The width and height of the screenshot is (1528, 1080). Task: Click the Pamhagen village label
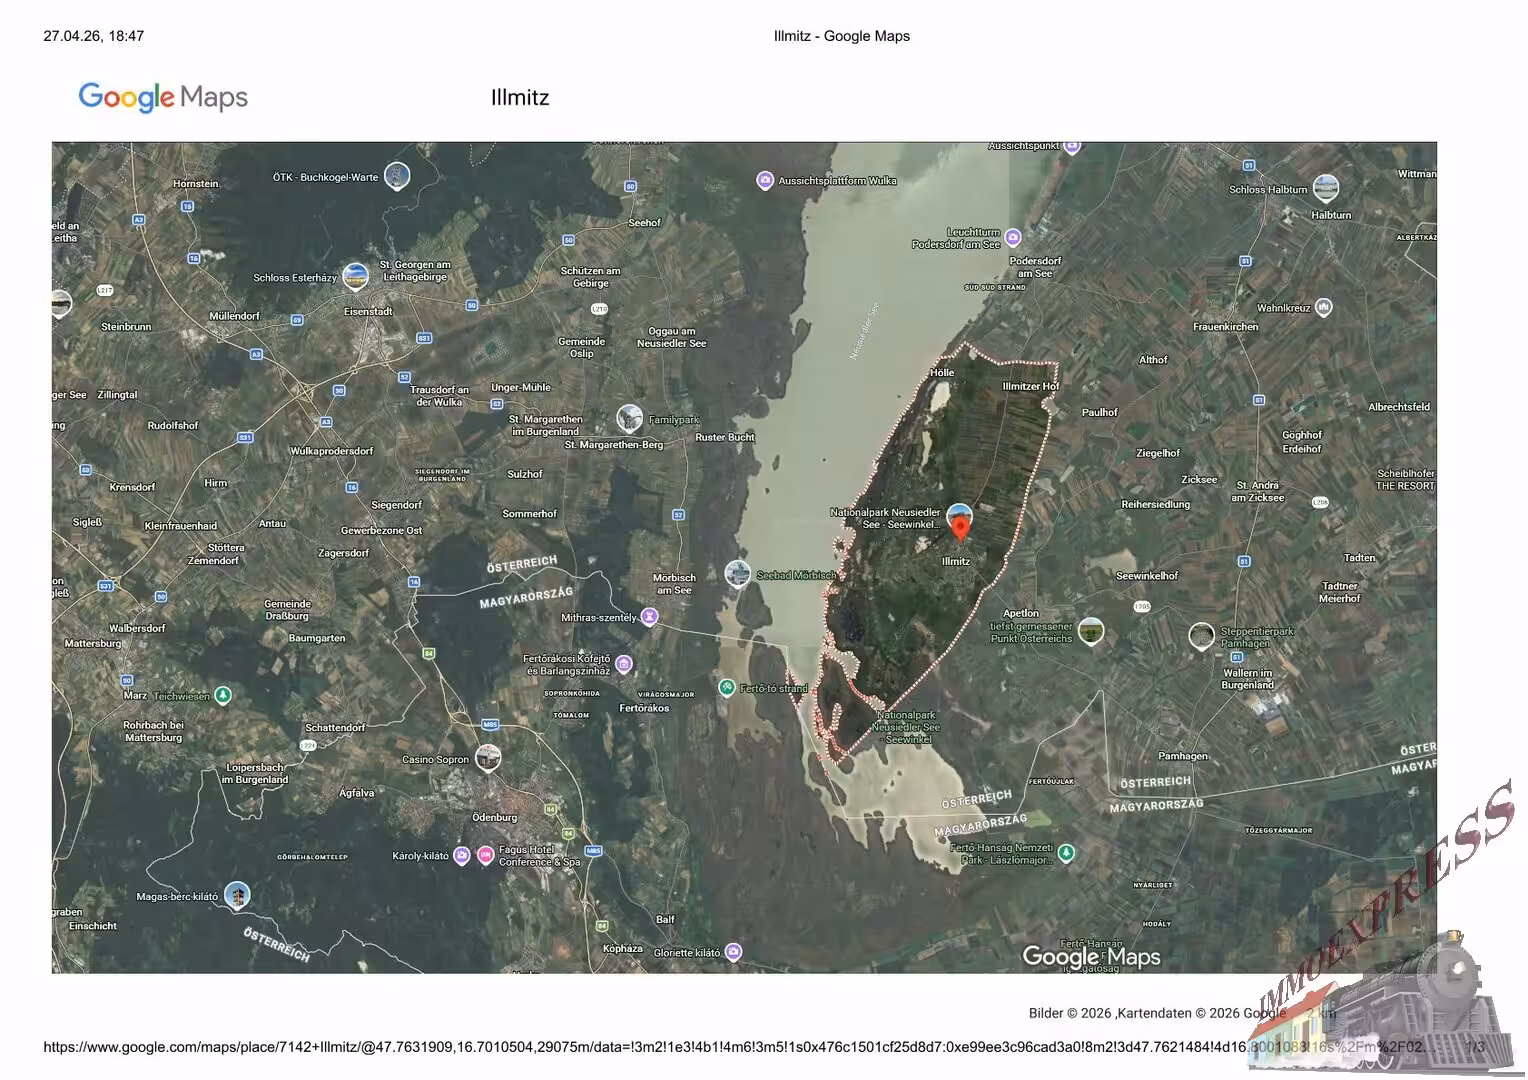click(x=1183, y=756)
